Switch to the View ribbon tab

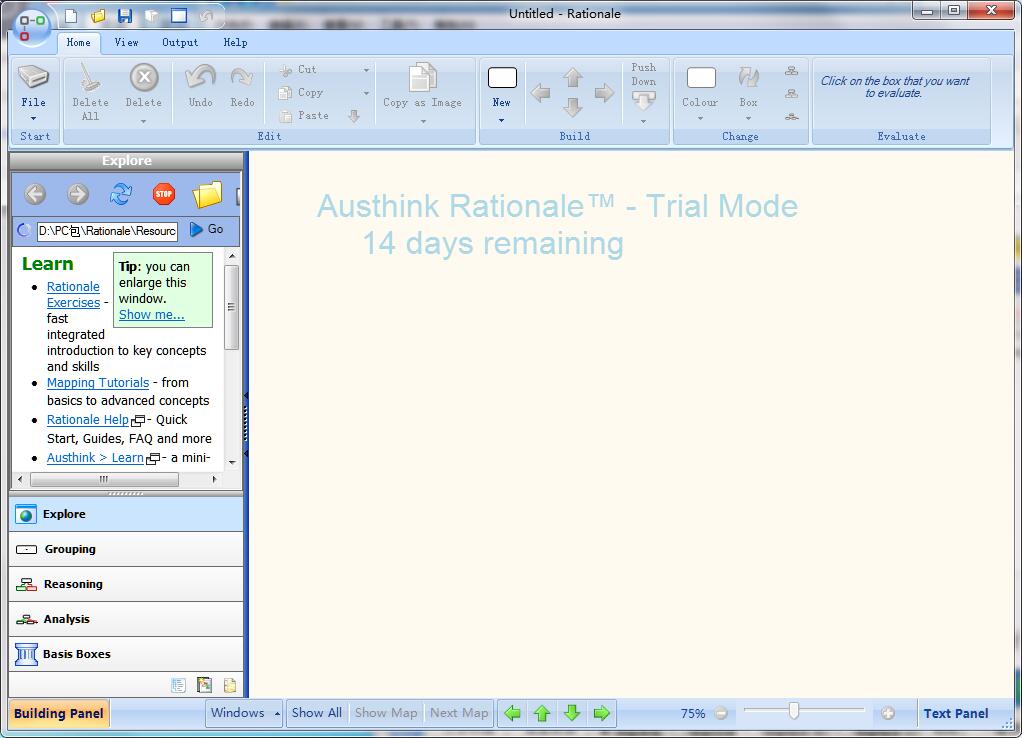(x=126, y=42)
